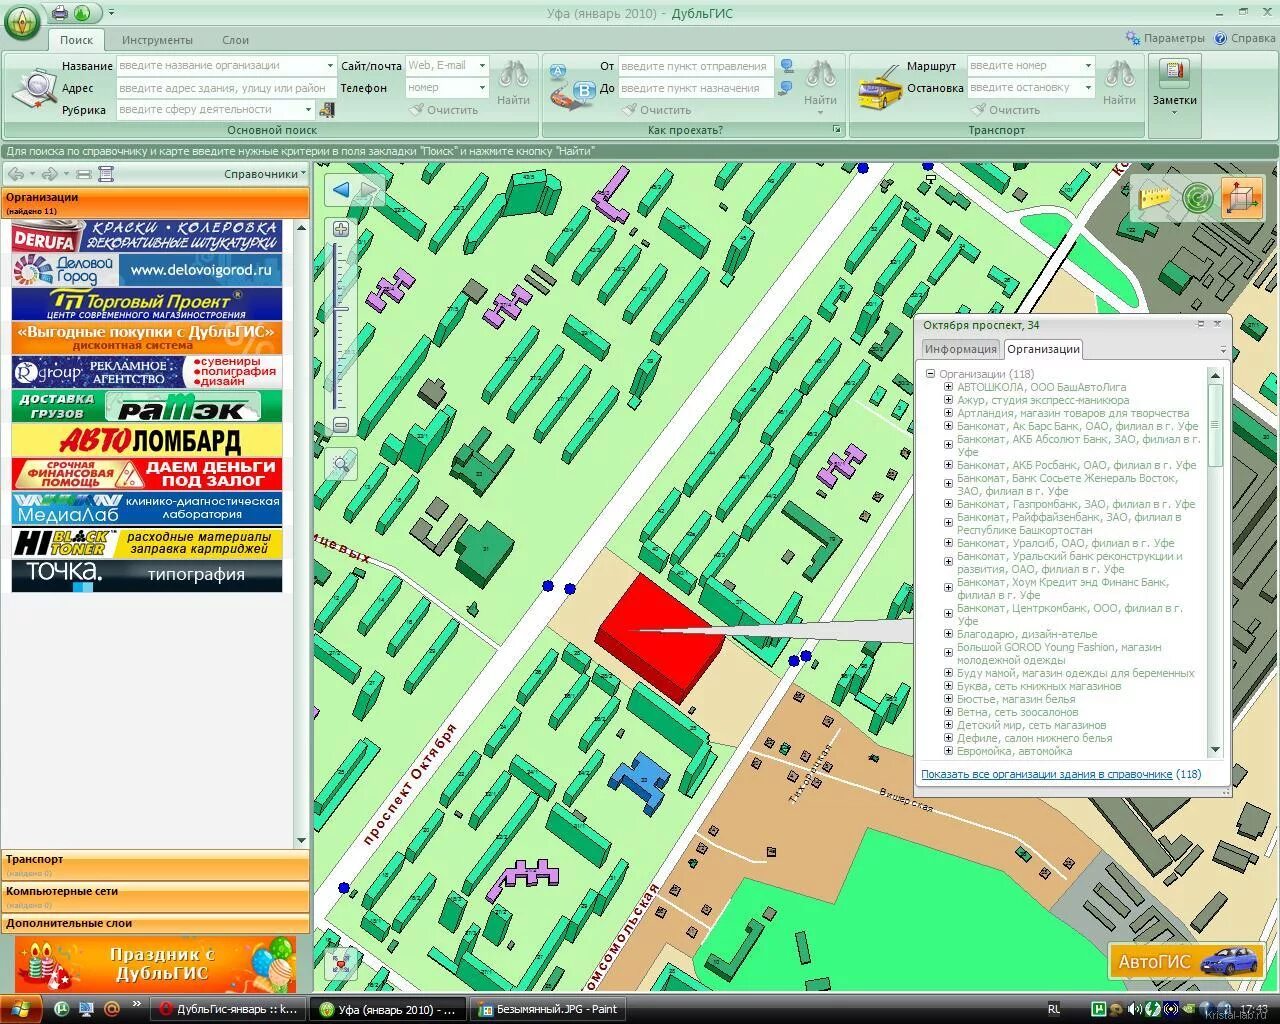Screen dimensions: 1280x1024
Task: Click the ruler measure tool on map
Action: pyautogui.click(x=1155, y=196)
